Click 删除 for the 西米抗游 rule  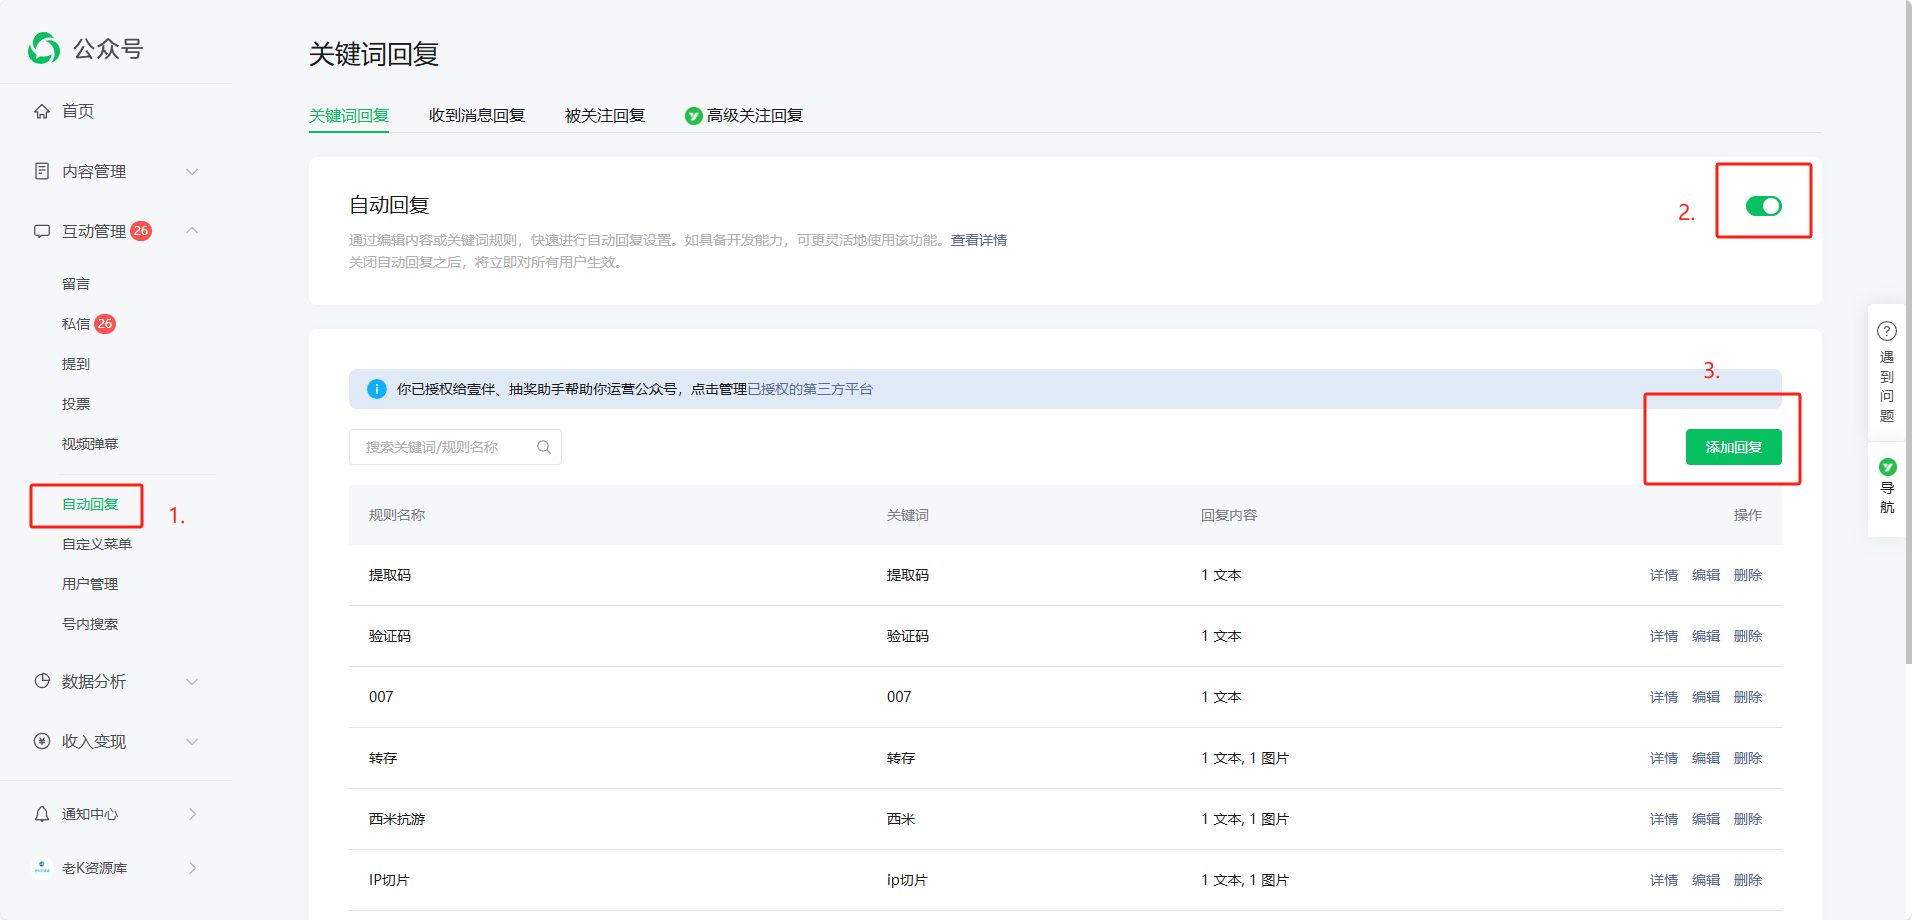click(x=1748, y=819)
